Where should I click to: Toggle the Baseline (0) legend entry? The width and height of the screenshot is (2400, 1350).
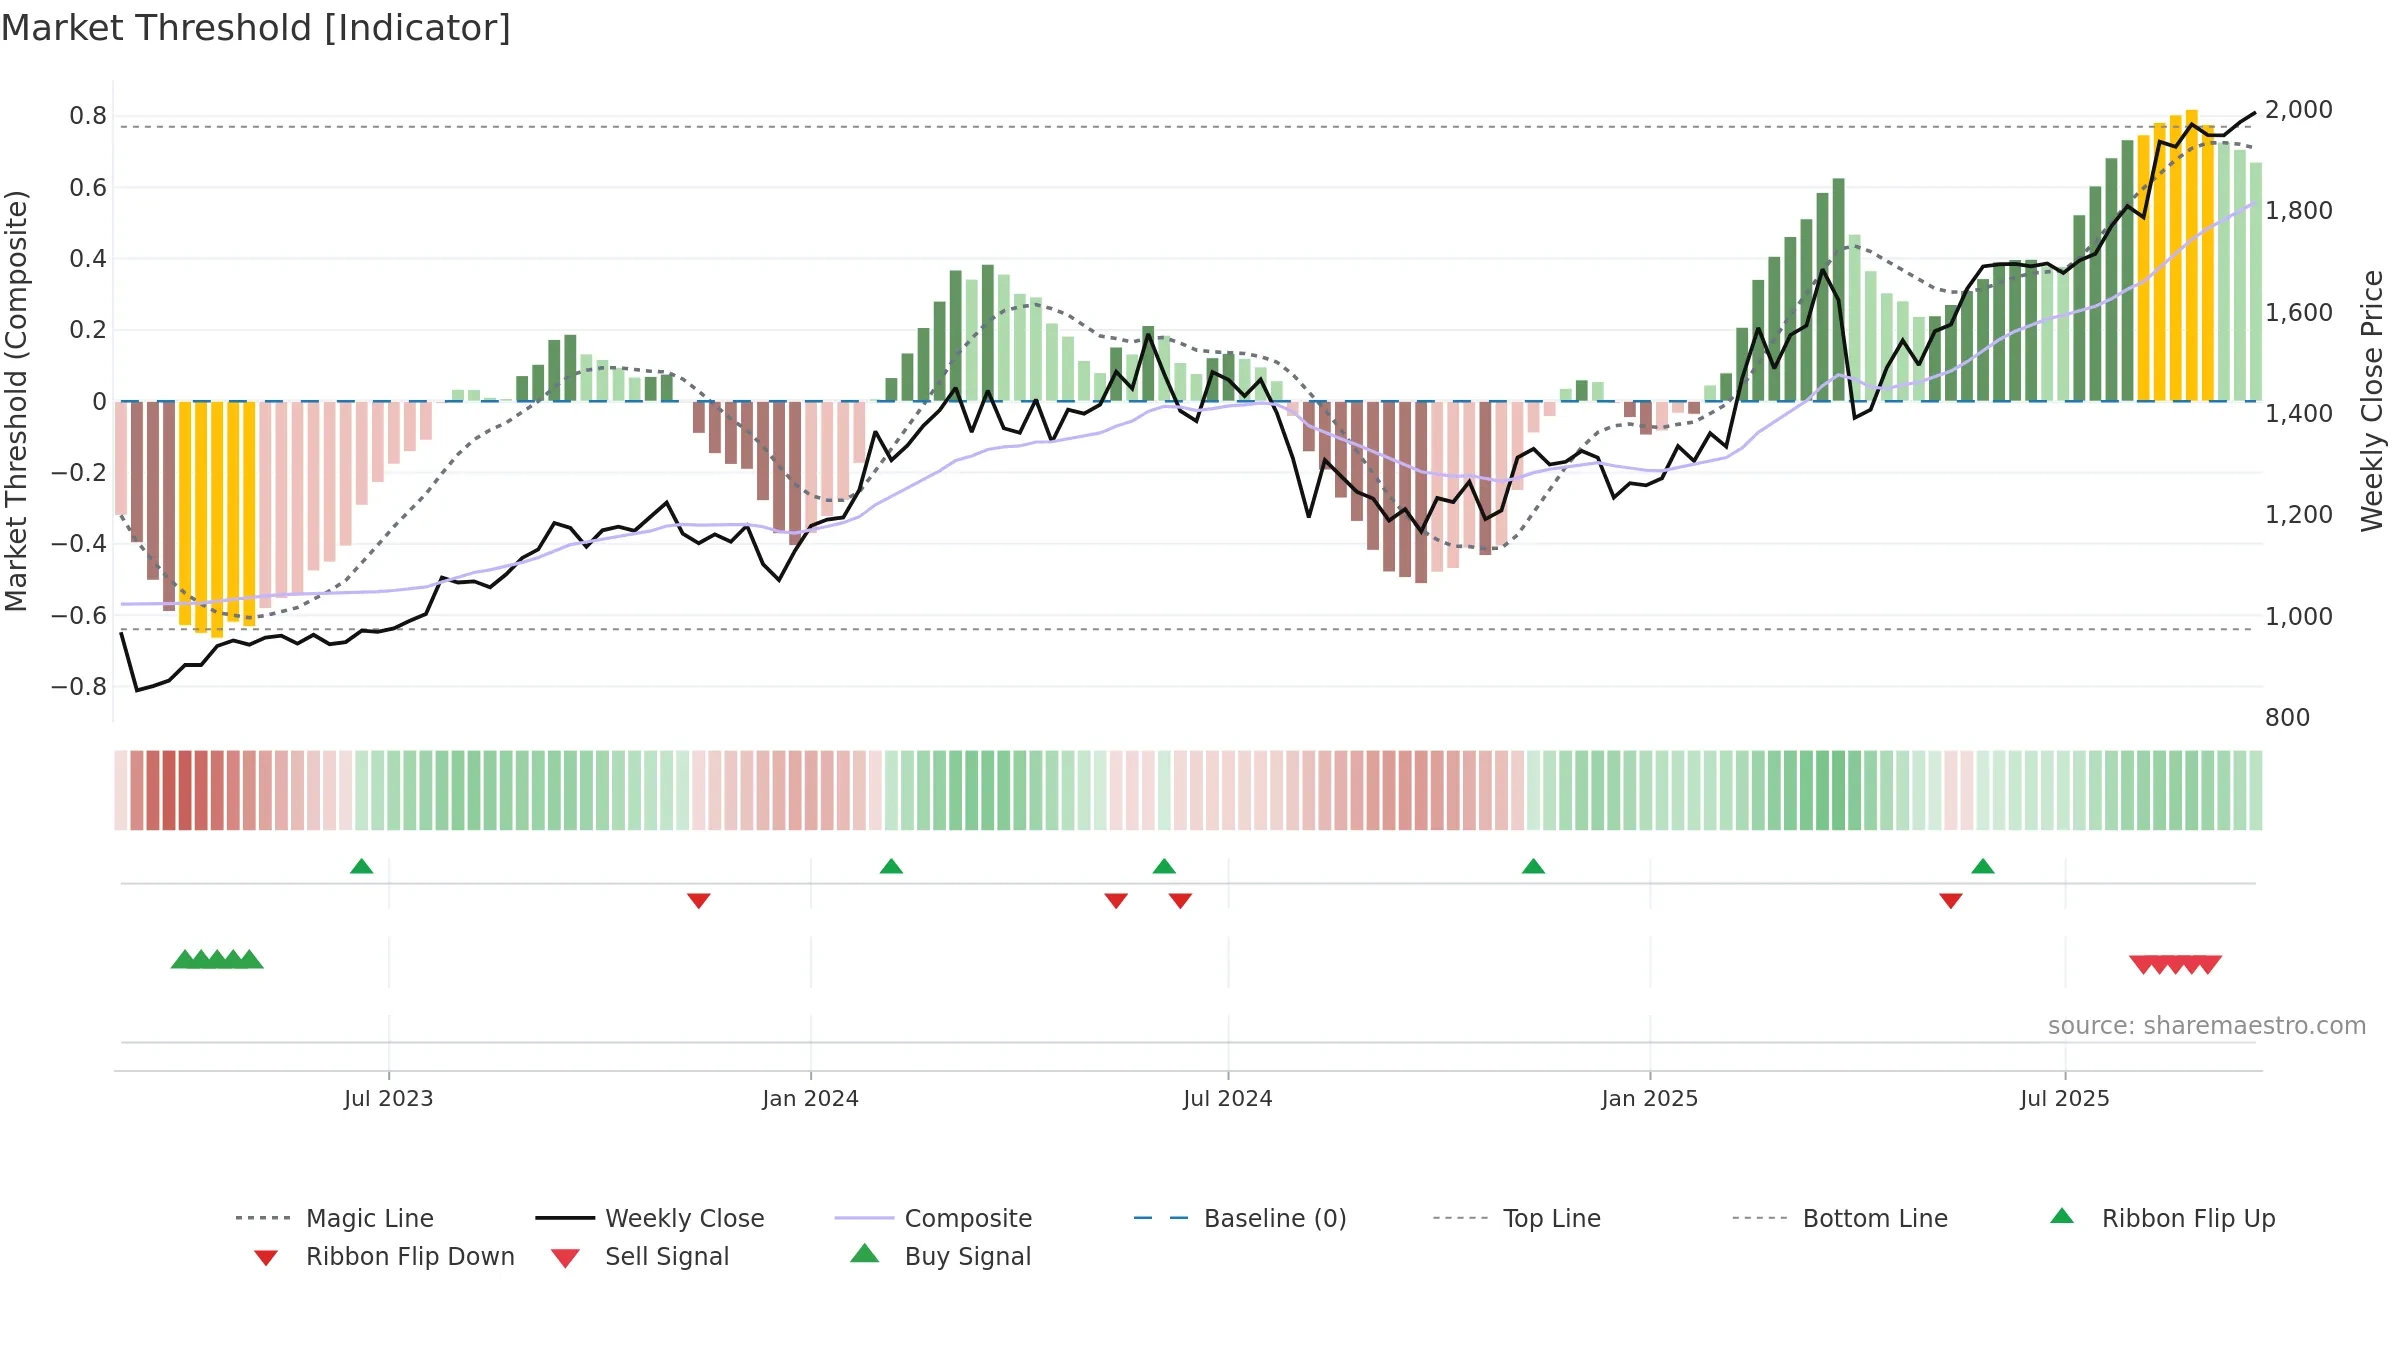click(x=1240, y=1218)
